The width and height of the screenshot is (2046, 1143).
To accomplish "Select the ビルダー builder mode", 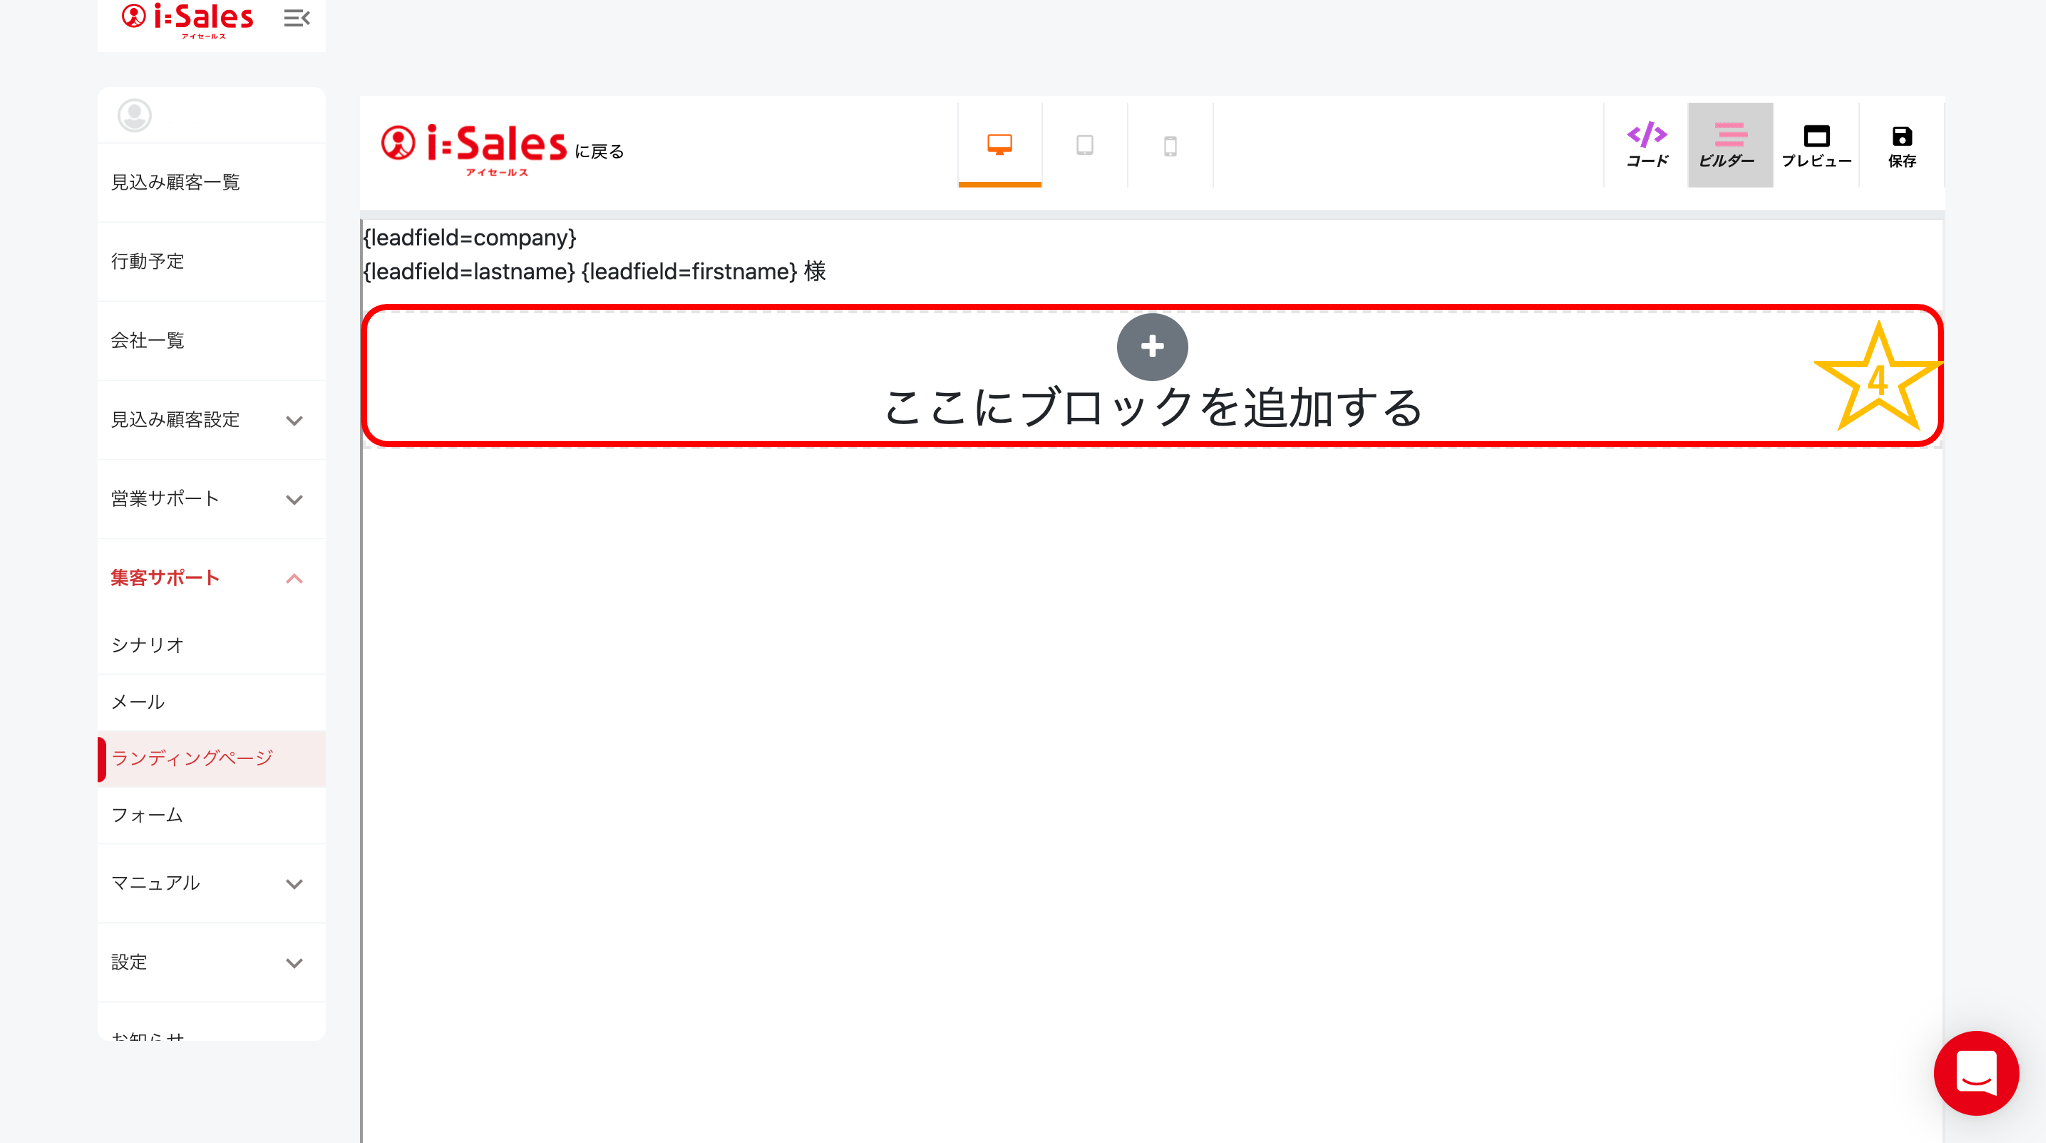I will (1730, 145).
